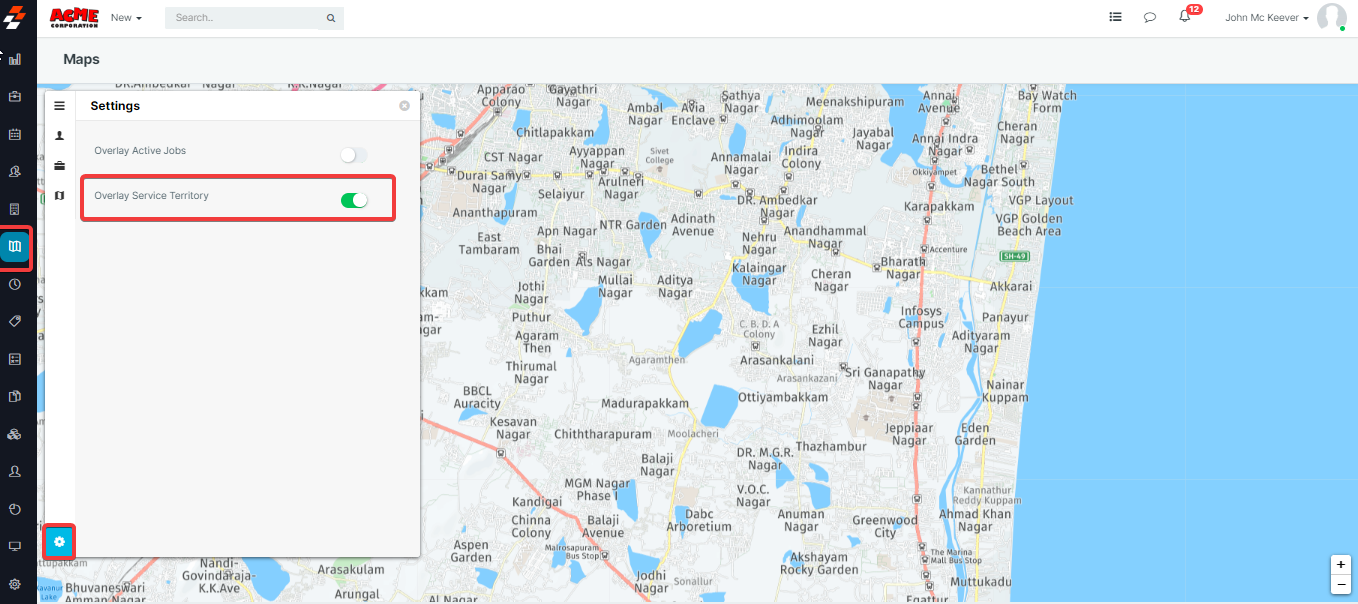Open the calendar icon in left sidebar
Screen dimensions: 1358x604
pos(15,134)
